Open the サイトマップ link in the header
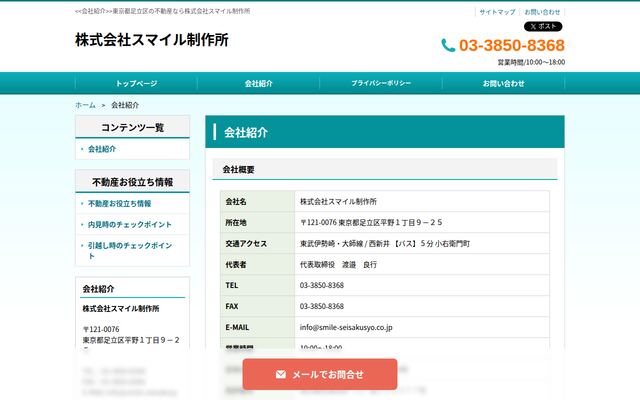The image size is (640, 400). [497, 12]
